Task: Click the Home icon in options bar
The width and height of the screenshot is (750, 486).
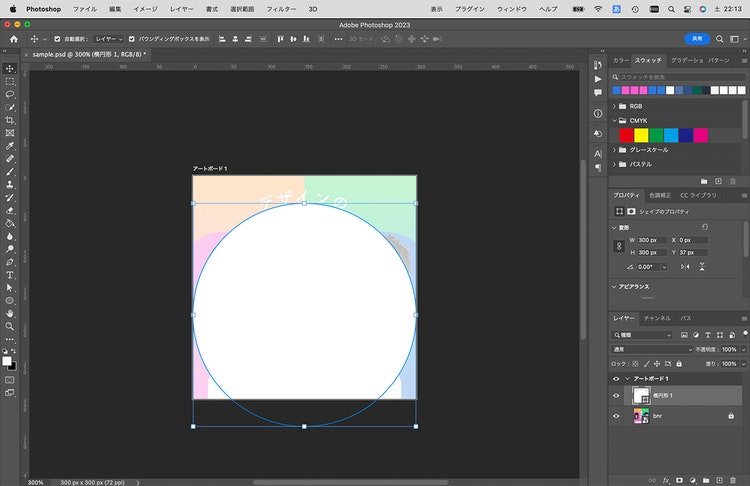Action: (14, 39)
